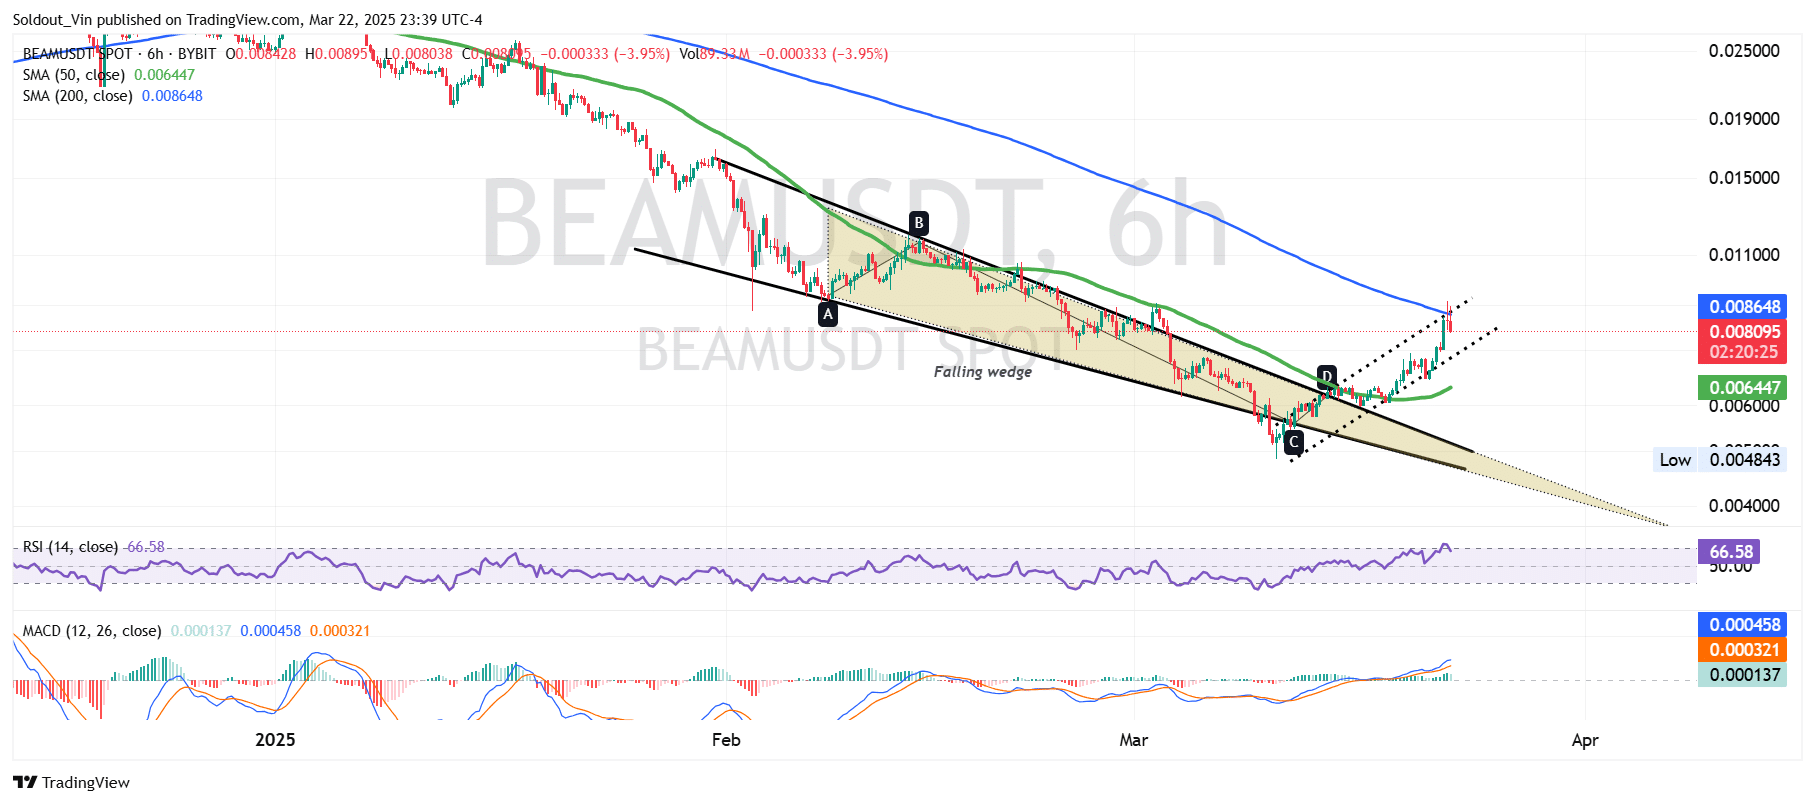
Task: Click the −0.000333 (−3.95%) change after Vol
Action: [x=823, y=54]
